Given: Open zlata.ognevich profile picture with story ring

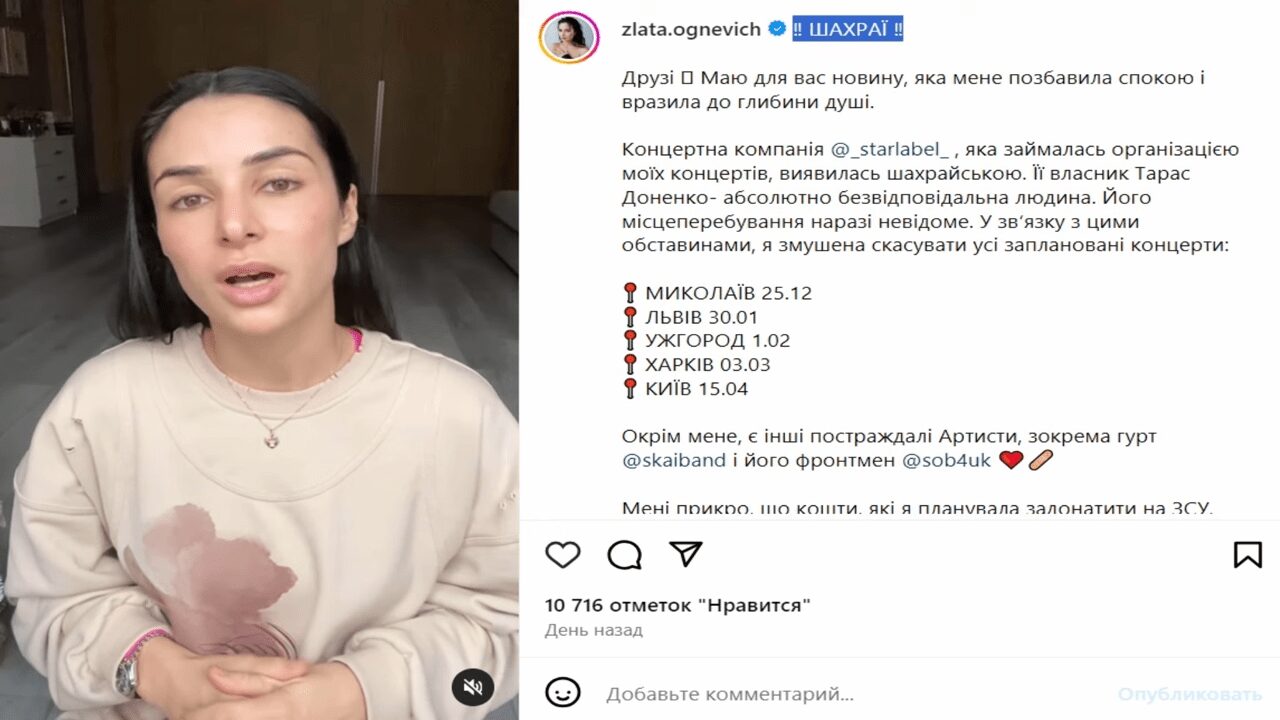Looking at the screenshot, I should click(x=568, y=38).
